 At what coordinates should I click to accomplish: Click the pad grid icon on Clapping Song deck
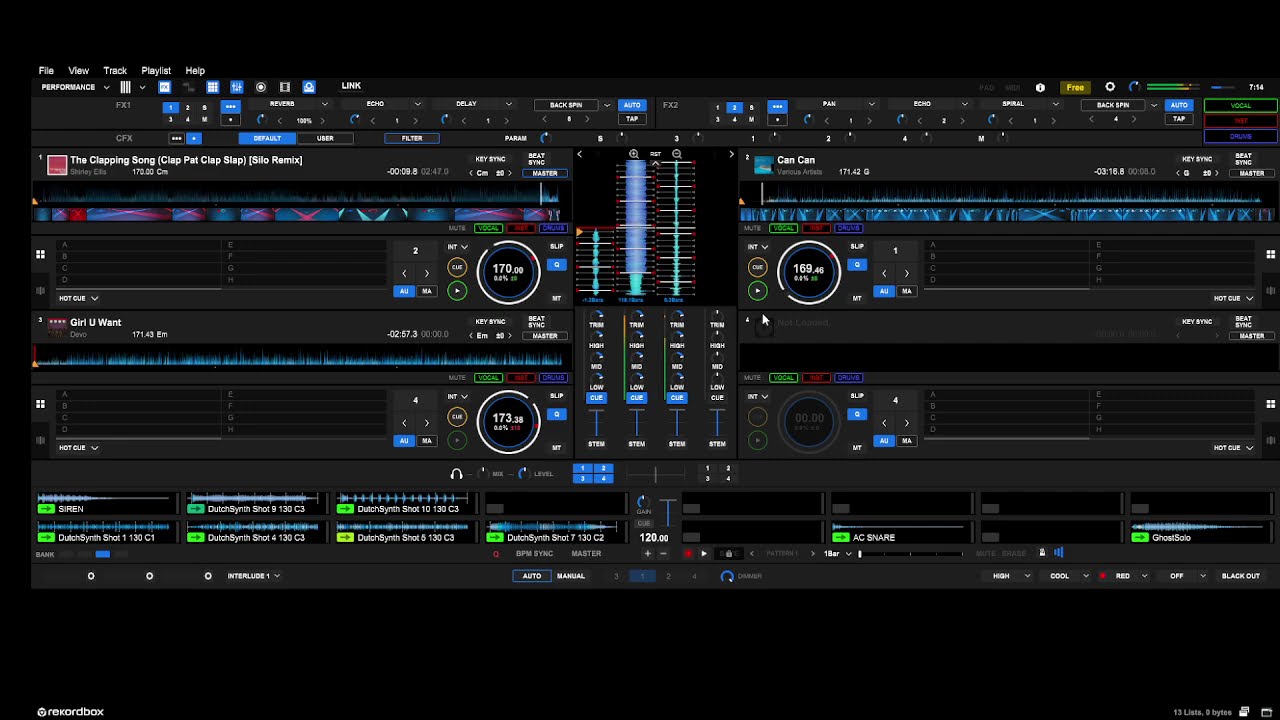[x=41, y=254]
